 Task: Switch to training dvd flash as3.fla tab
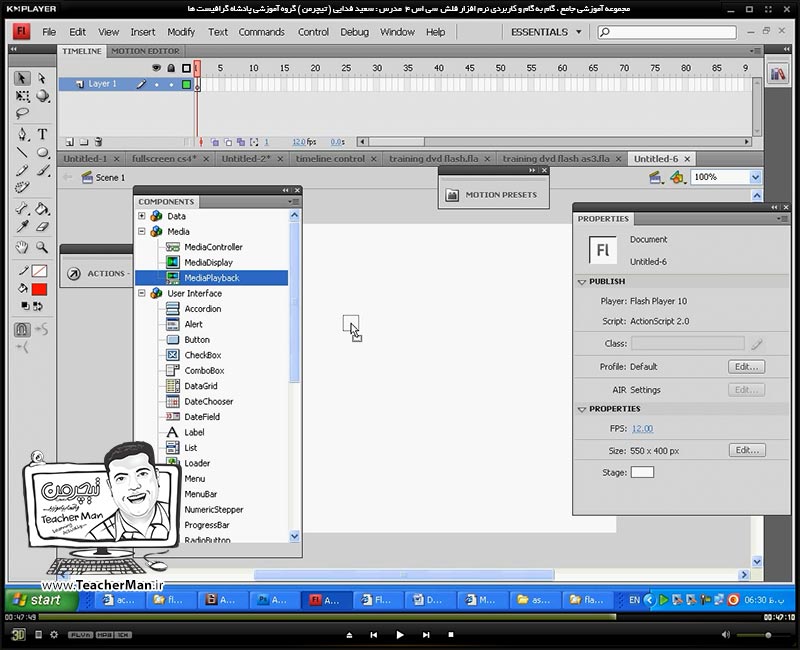(x=556, y=159)
